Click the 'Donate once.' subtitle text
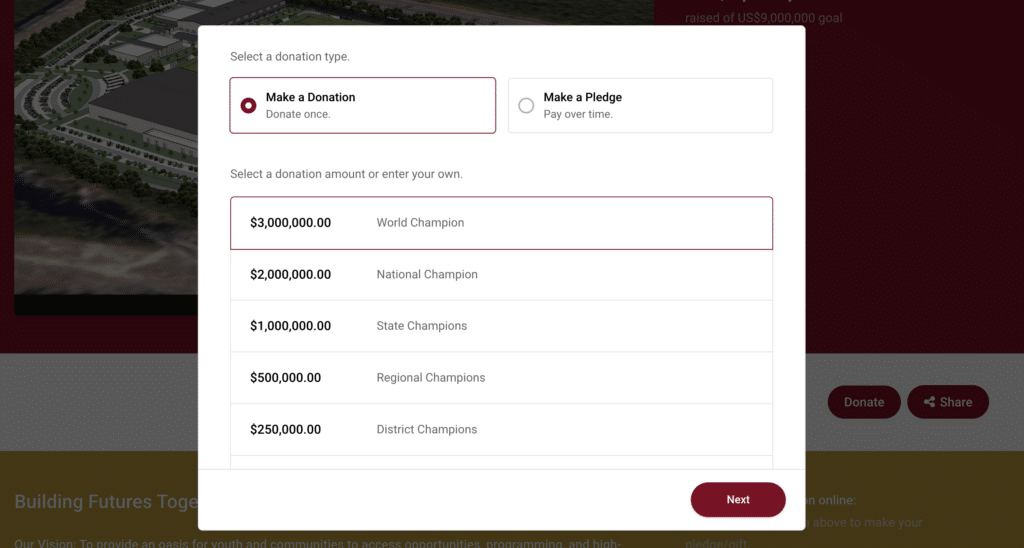Image resolution: width=1024 pixels, height=548 pixels. 298,114
